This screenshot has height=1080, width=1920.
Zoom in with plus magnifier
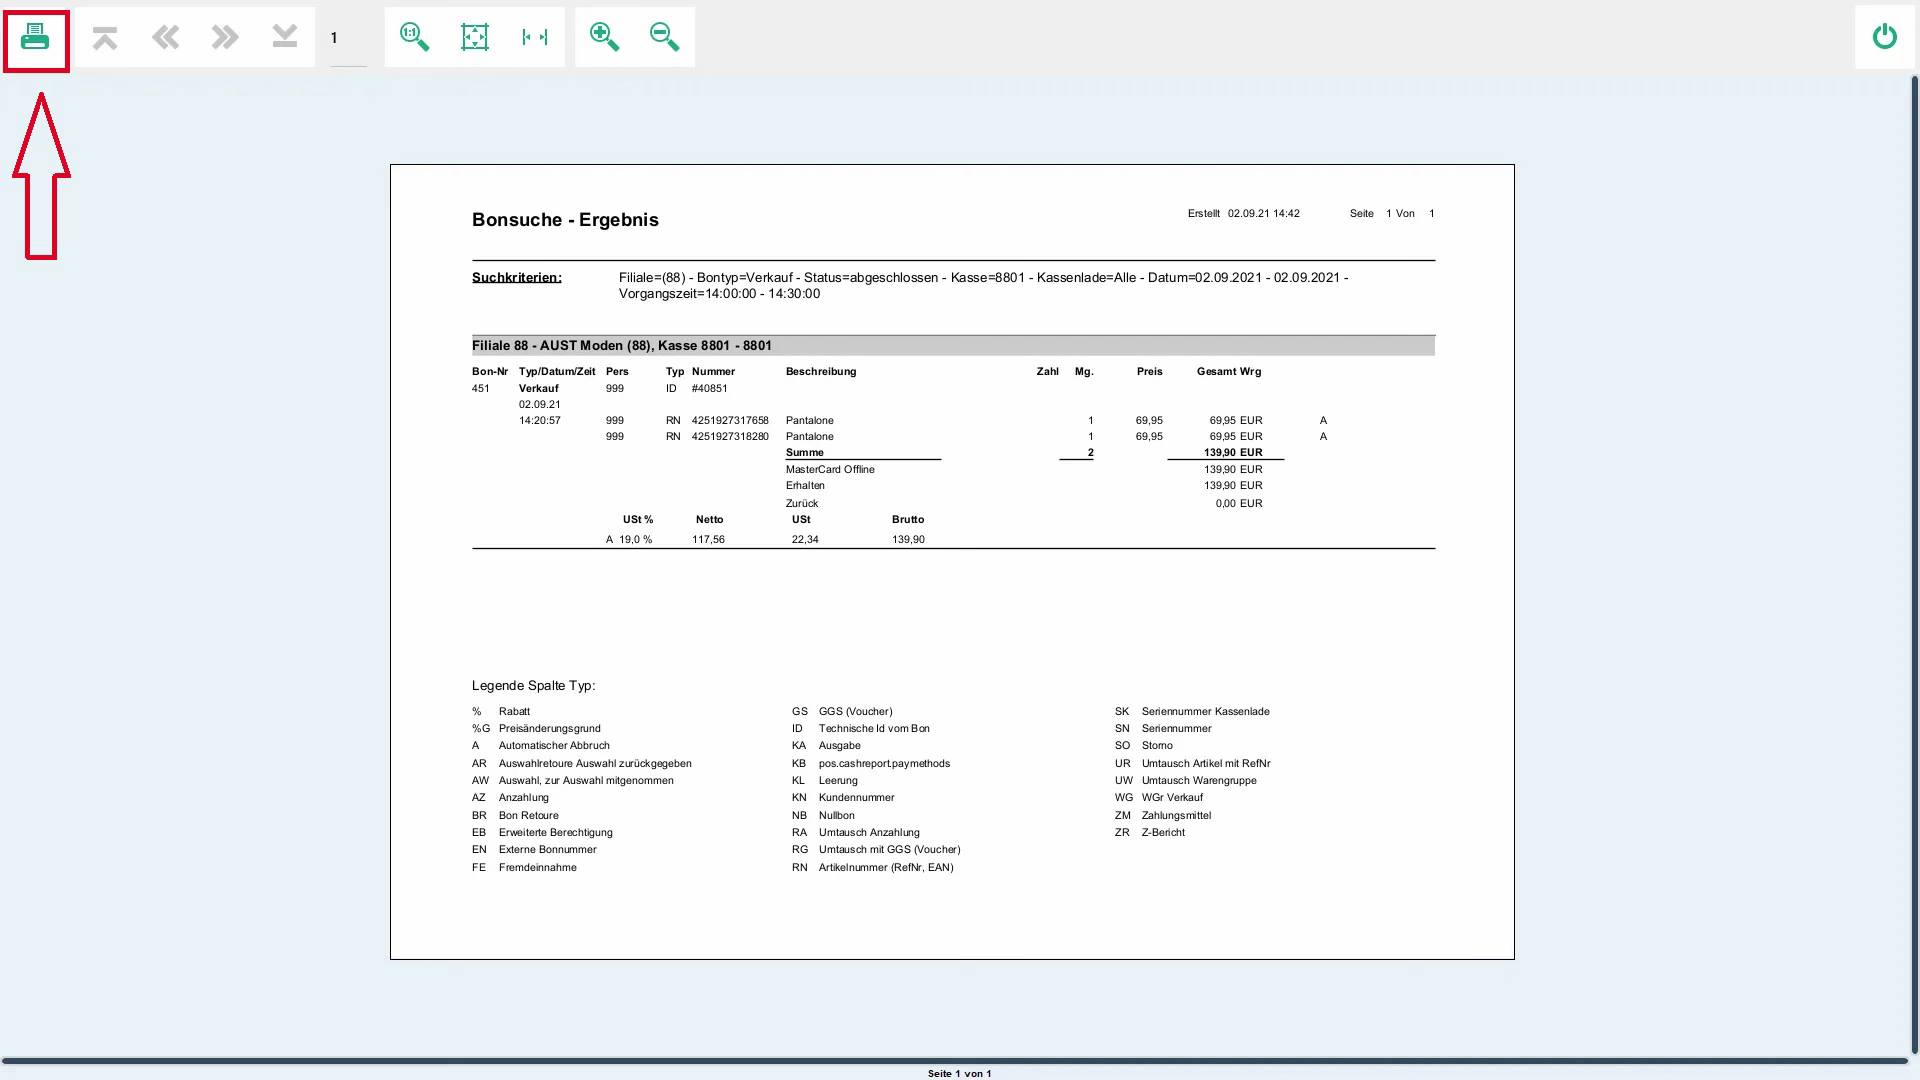pyautogui.click(x=604, y=38)
